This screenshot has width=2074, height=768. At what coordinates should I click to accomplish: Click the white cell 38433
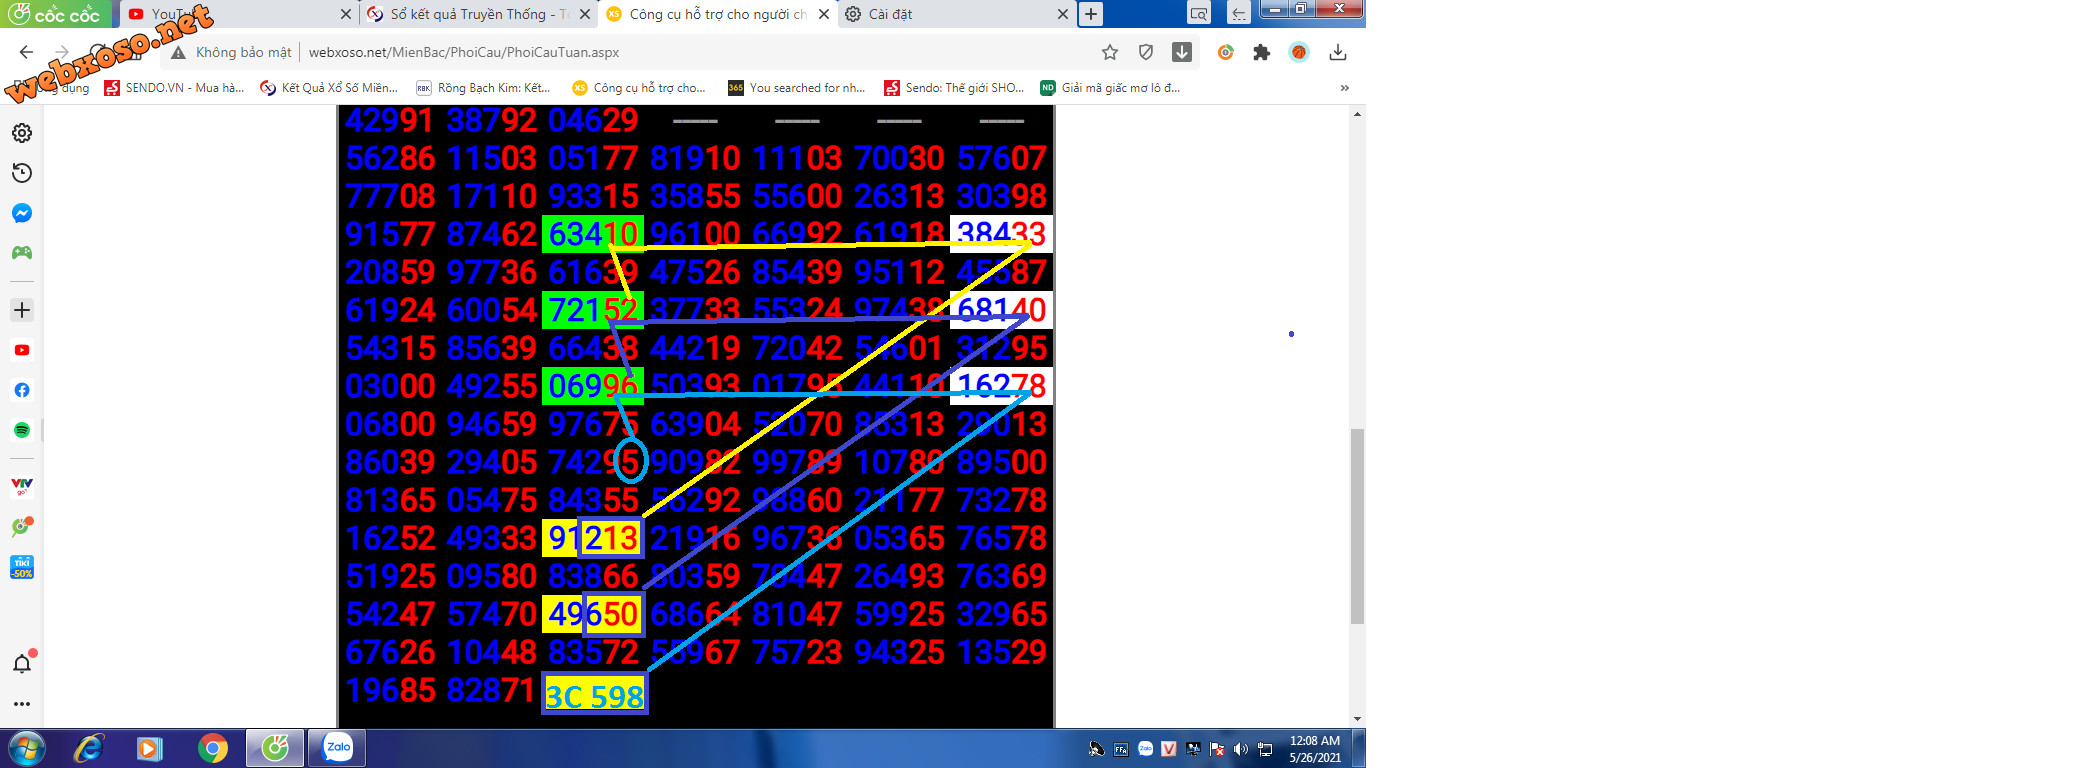(x=1001, y=234)
